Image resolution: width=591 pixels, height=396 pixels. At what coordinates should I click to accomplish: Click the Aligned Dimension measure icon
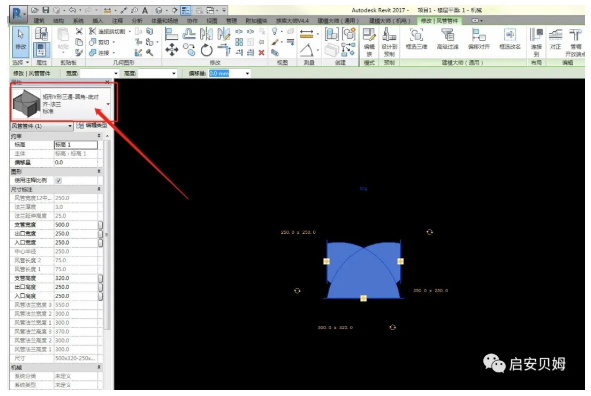tap(306, 34)
